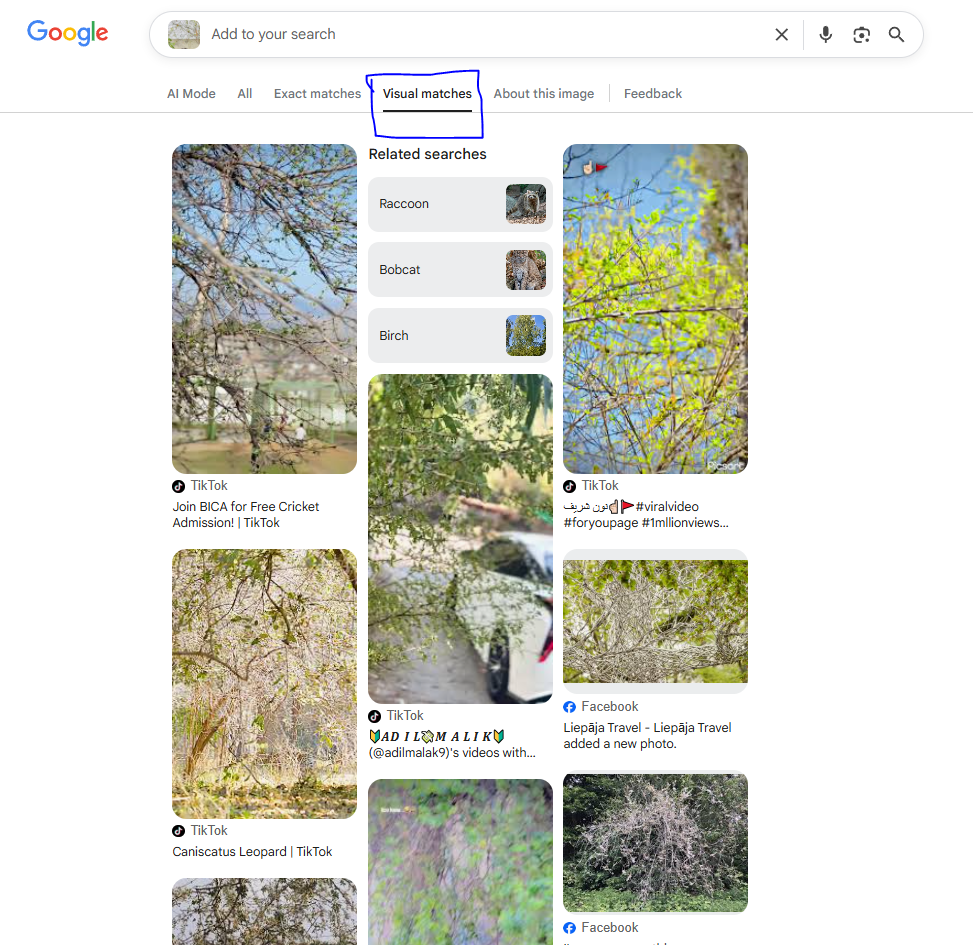Open the Liepāja Travel photo thumbnail

(x=655, y=620)
